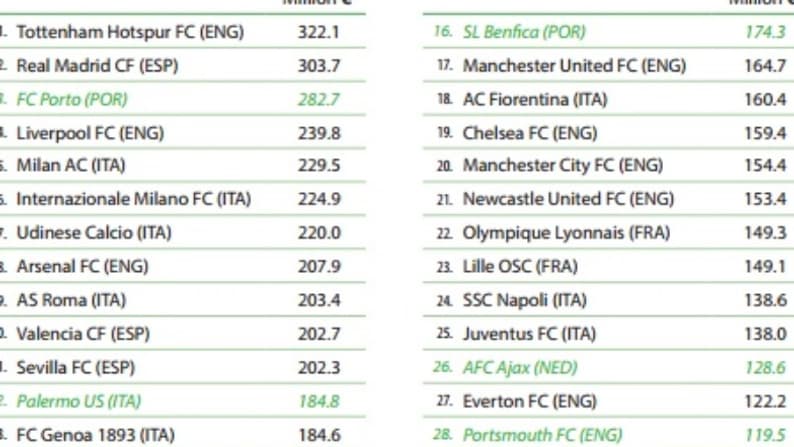Click Palermo US (ITA) green entry
Image resolution: width=794 pixels, height=447 pixels.
[x=78, y=401]
